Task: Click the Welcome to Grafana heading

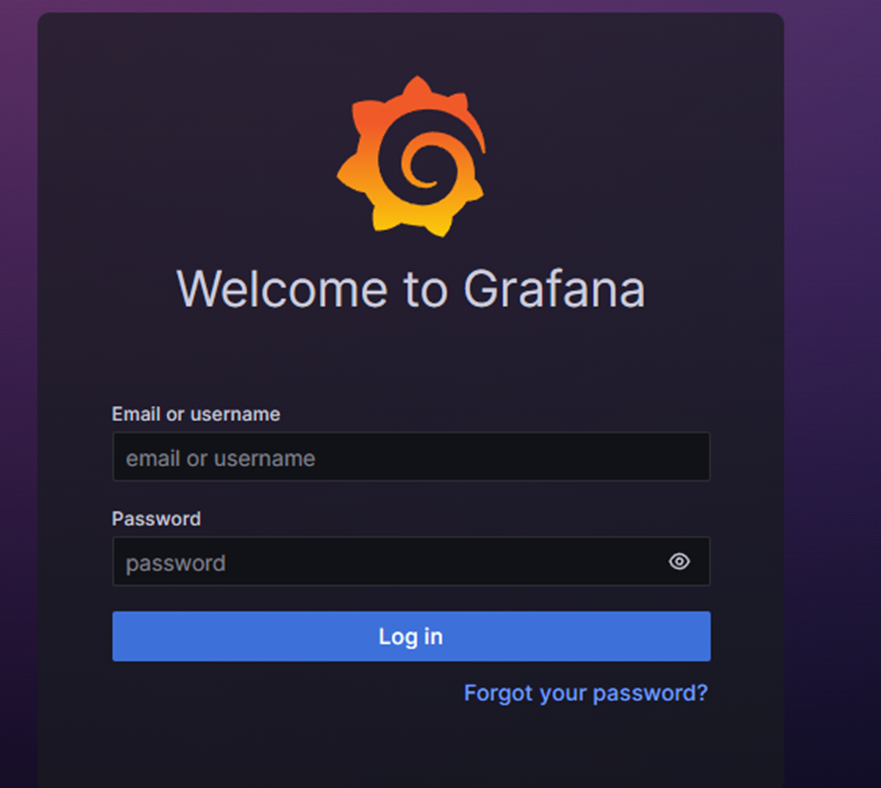Action: [x=411, y=289]
